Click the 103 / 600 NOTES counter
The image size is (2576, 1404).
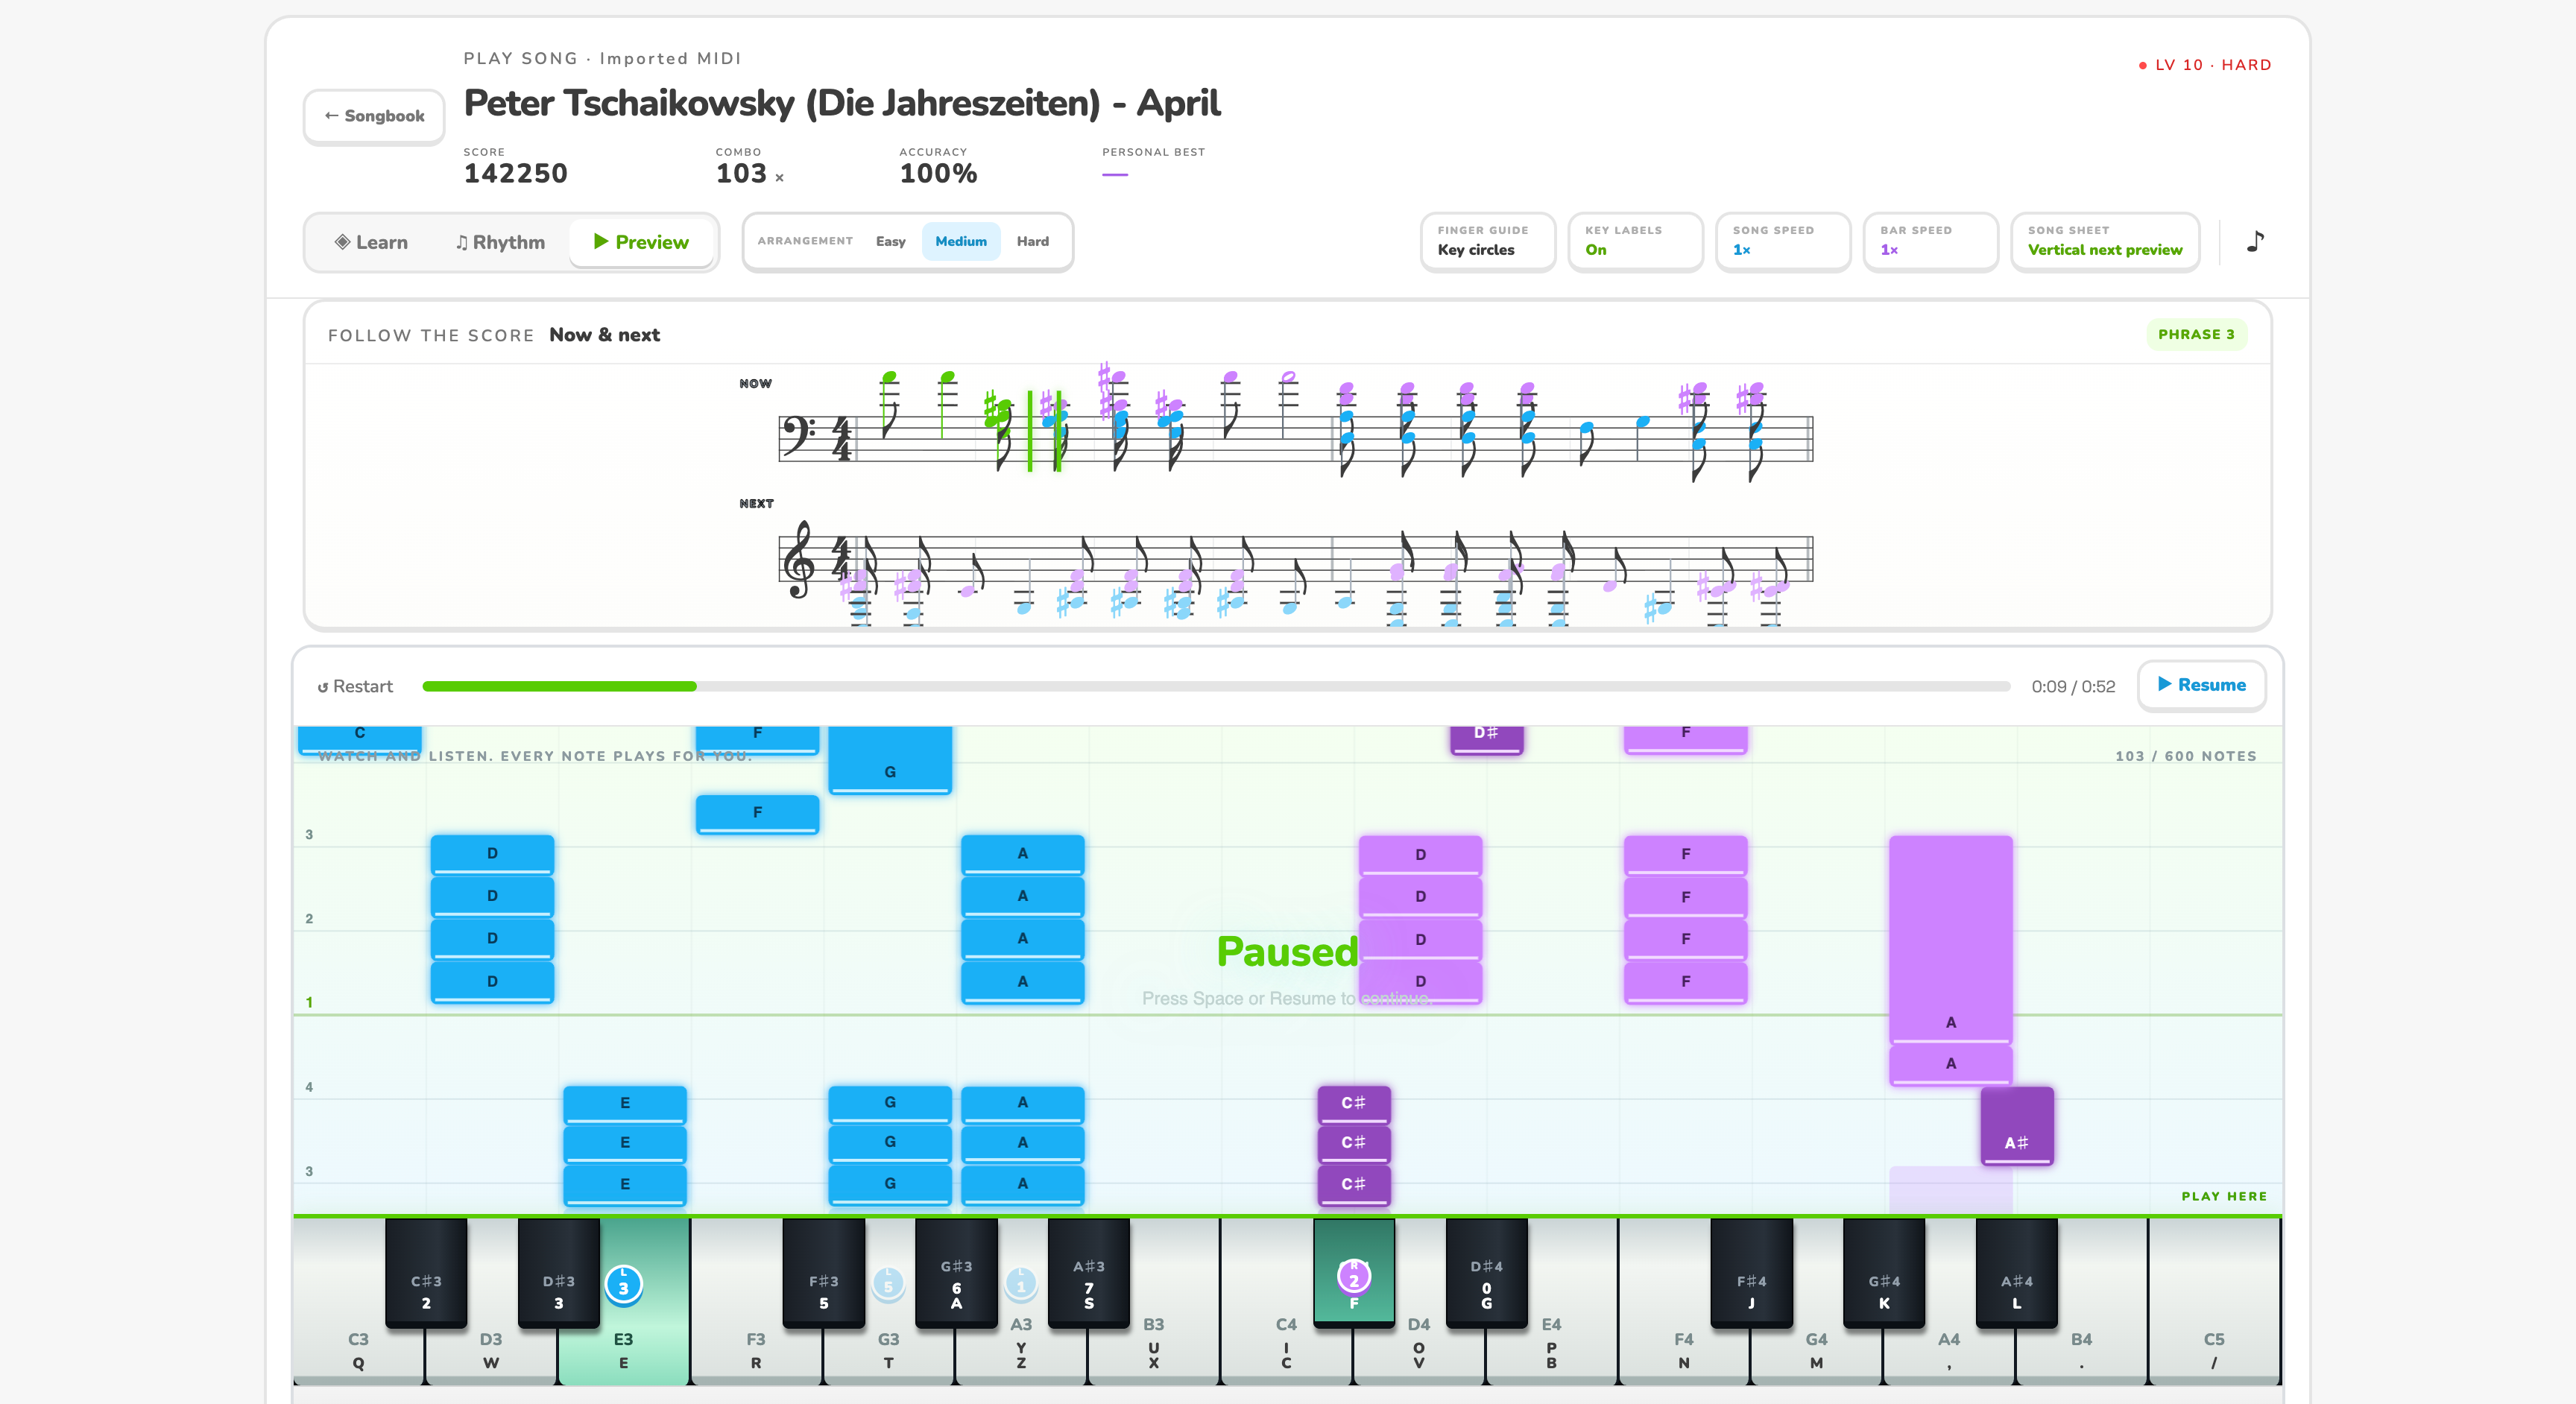coord(2185,756)
